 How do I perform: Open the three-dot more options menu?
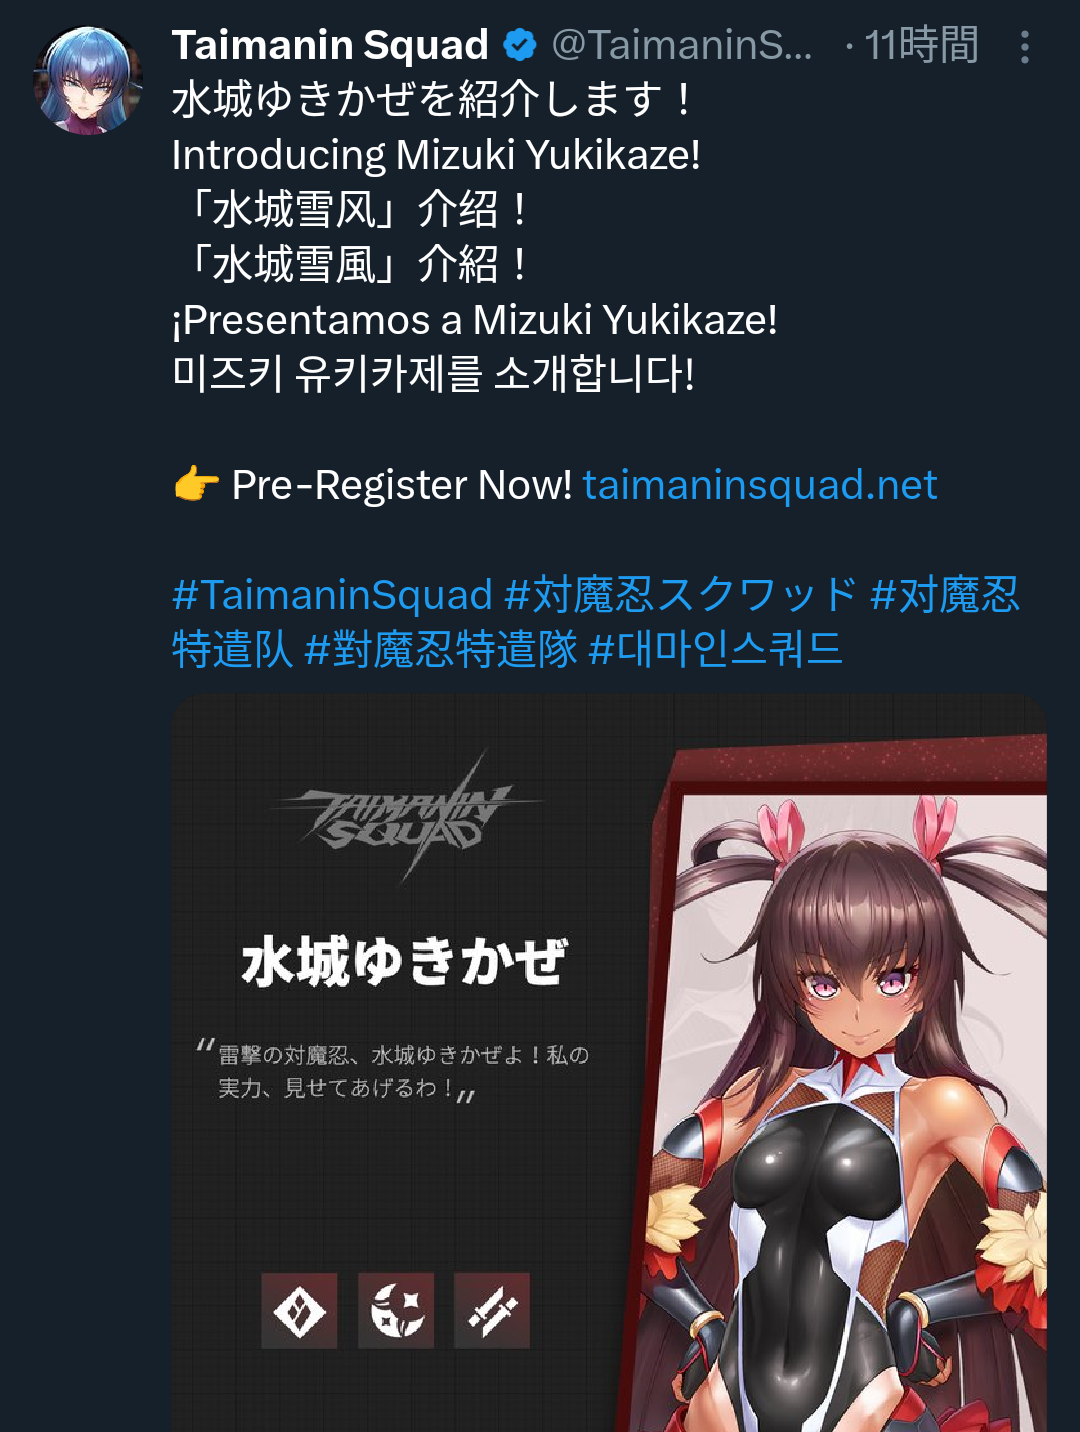(x=1025, y=47)
